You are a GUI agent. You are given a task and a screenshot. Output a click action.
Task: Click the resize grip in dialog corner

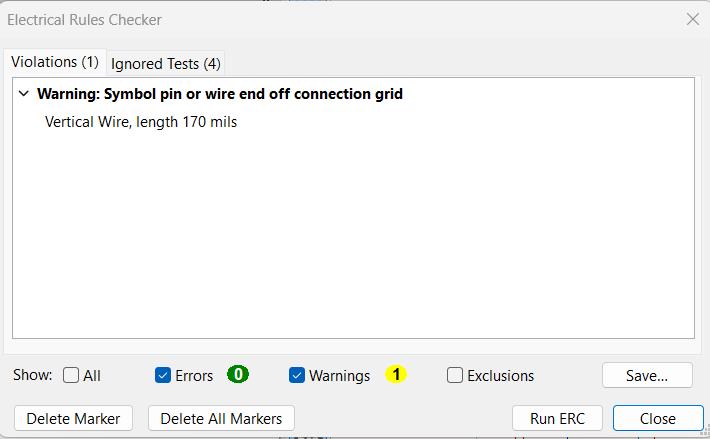[x=705, y=432]
